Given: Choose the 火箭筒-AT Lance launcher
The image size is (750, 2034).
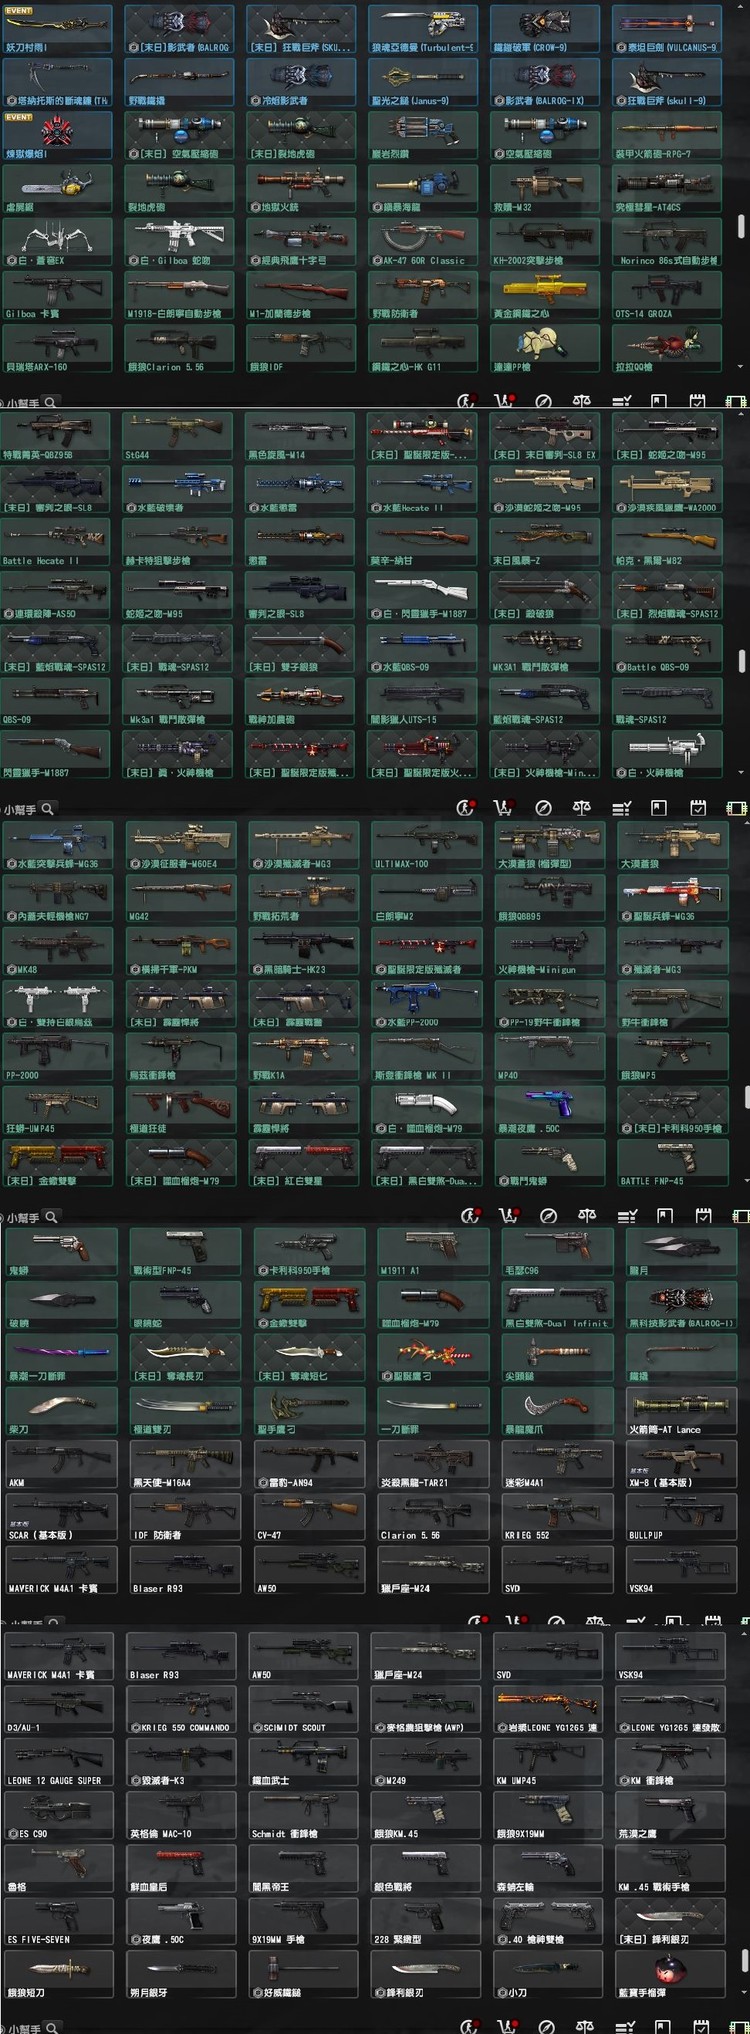Looking at the screenshot, I should point(681,1411).
